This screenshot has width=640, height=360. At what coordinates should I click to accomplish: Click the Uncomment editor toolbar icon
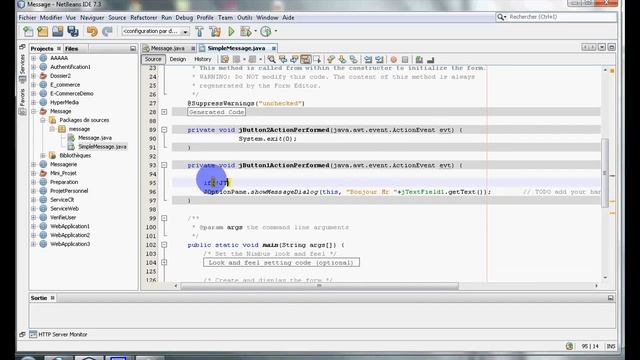click(430, 60)
